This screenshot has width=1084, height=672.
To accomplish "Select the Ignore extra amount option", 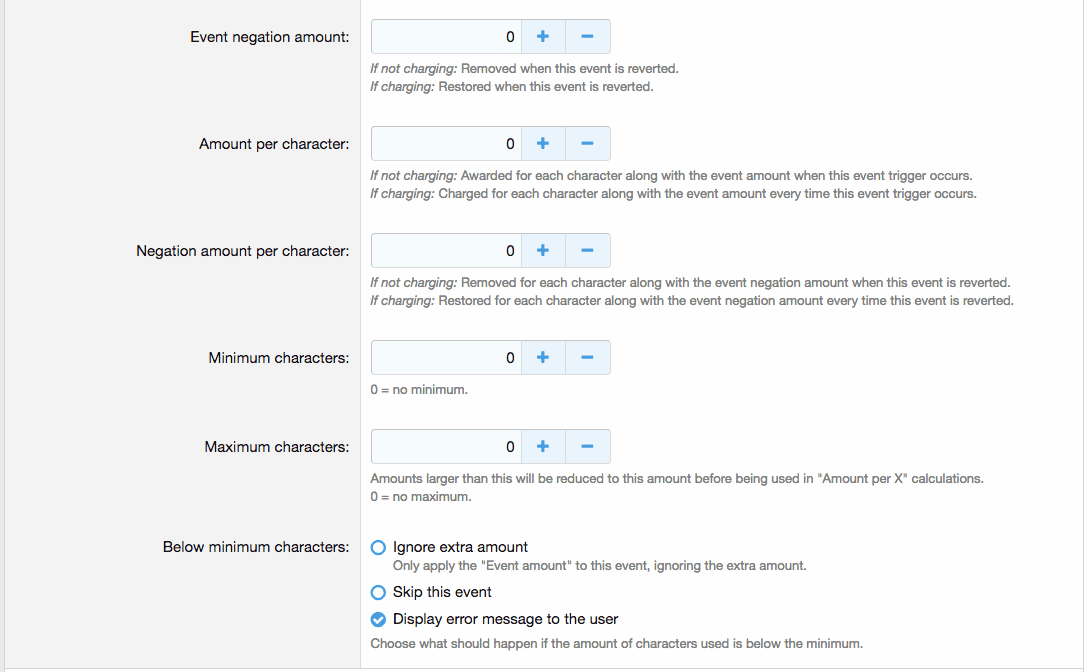I will click(378, 548).
